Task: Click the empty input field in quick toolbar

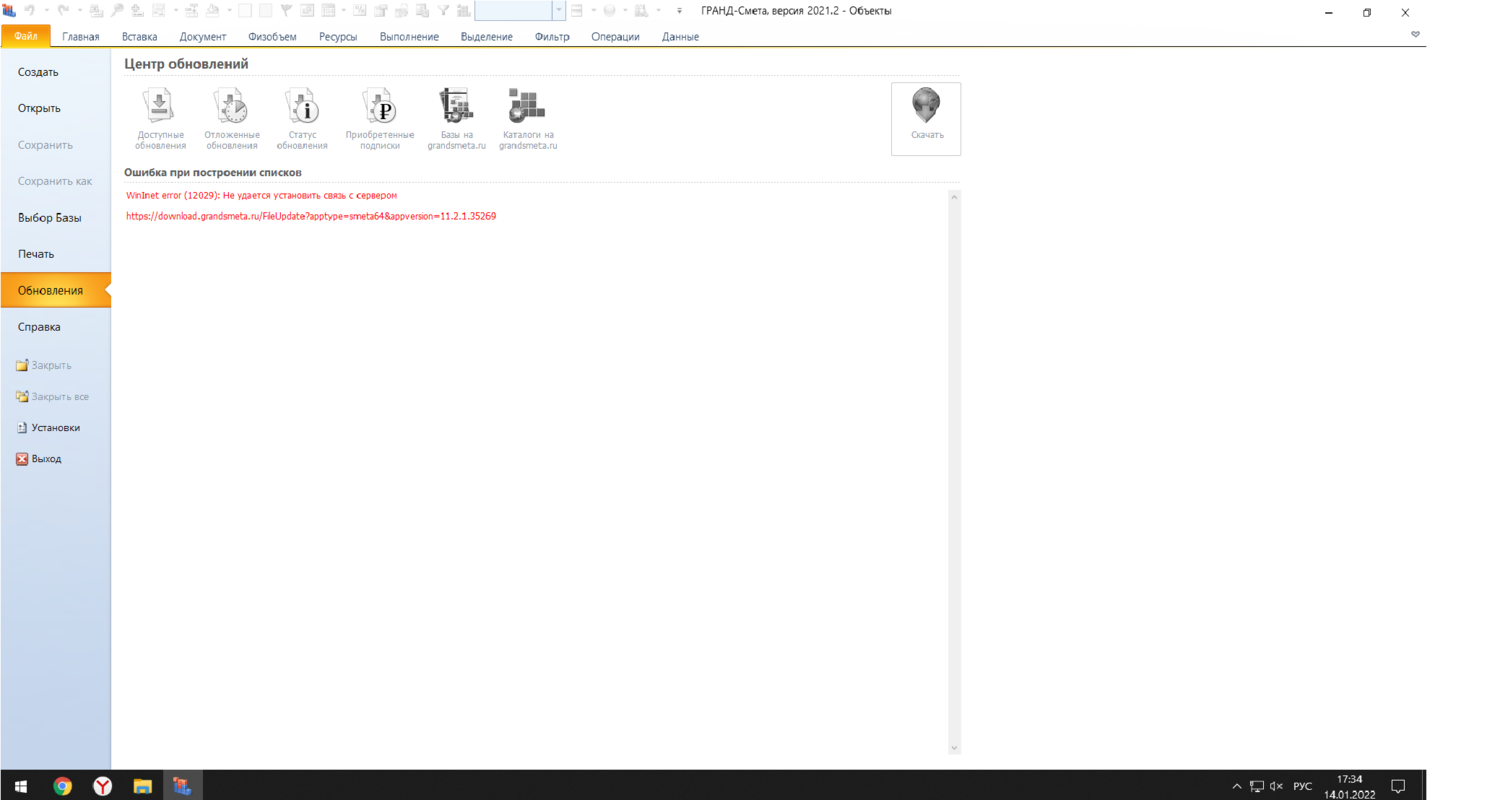Action: (x=513, y=11)
